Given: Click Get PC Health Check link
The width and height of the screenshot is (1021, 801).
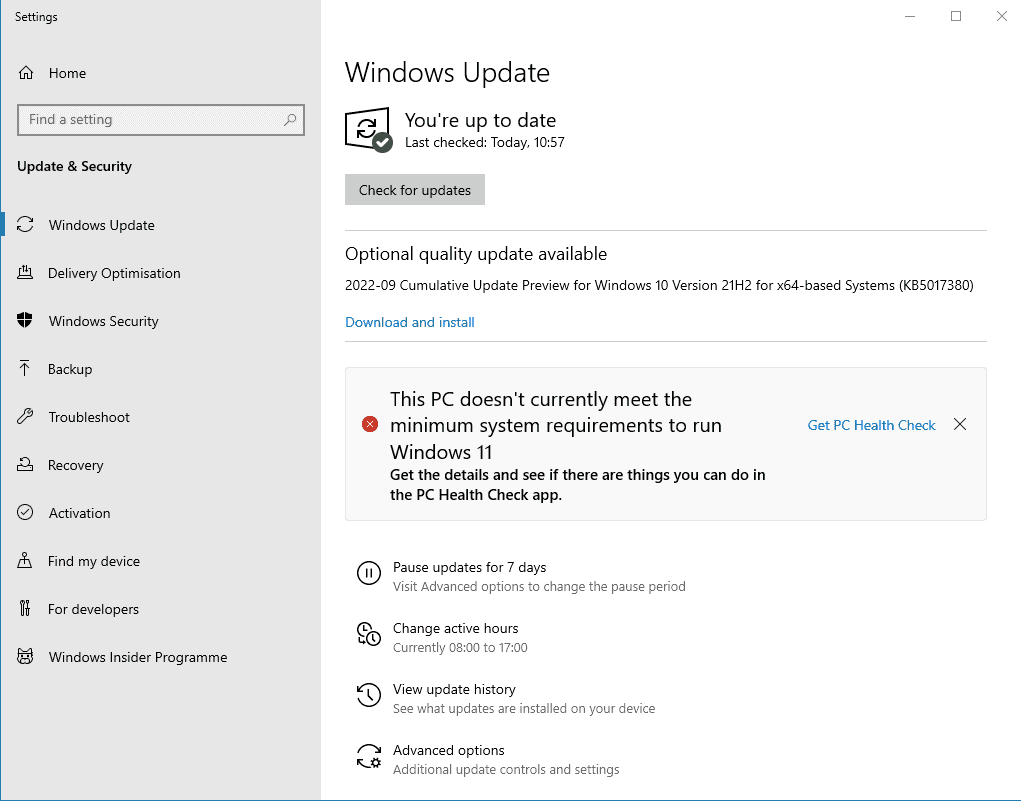Looking at the screenshot, I should (x=871, y=425).
